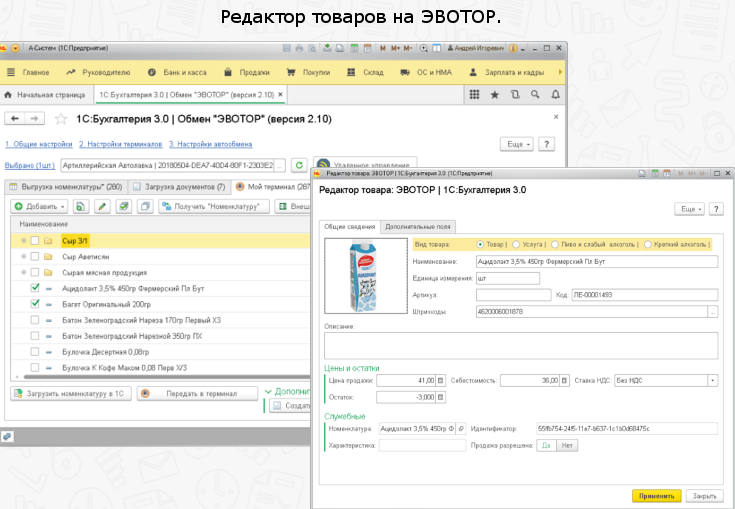
Task: Click the refresh icon beside terminal selector
Action: click(298, 165)
